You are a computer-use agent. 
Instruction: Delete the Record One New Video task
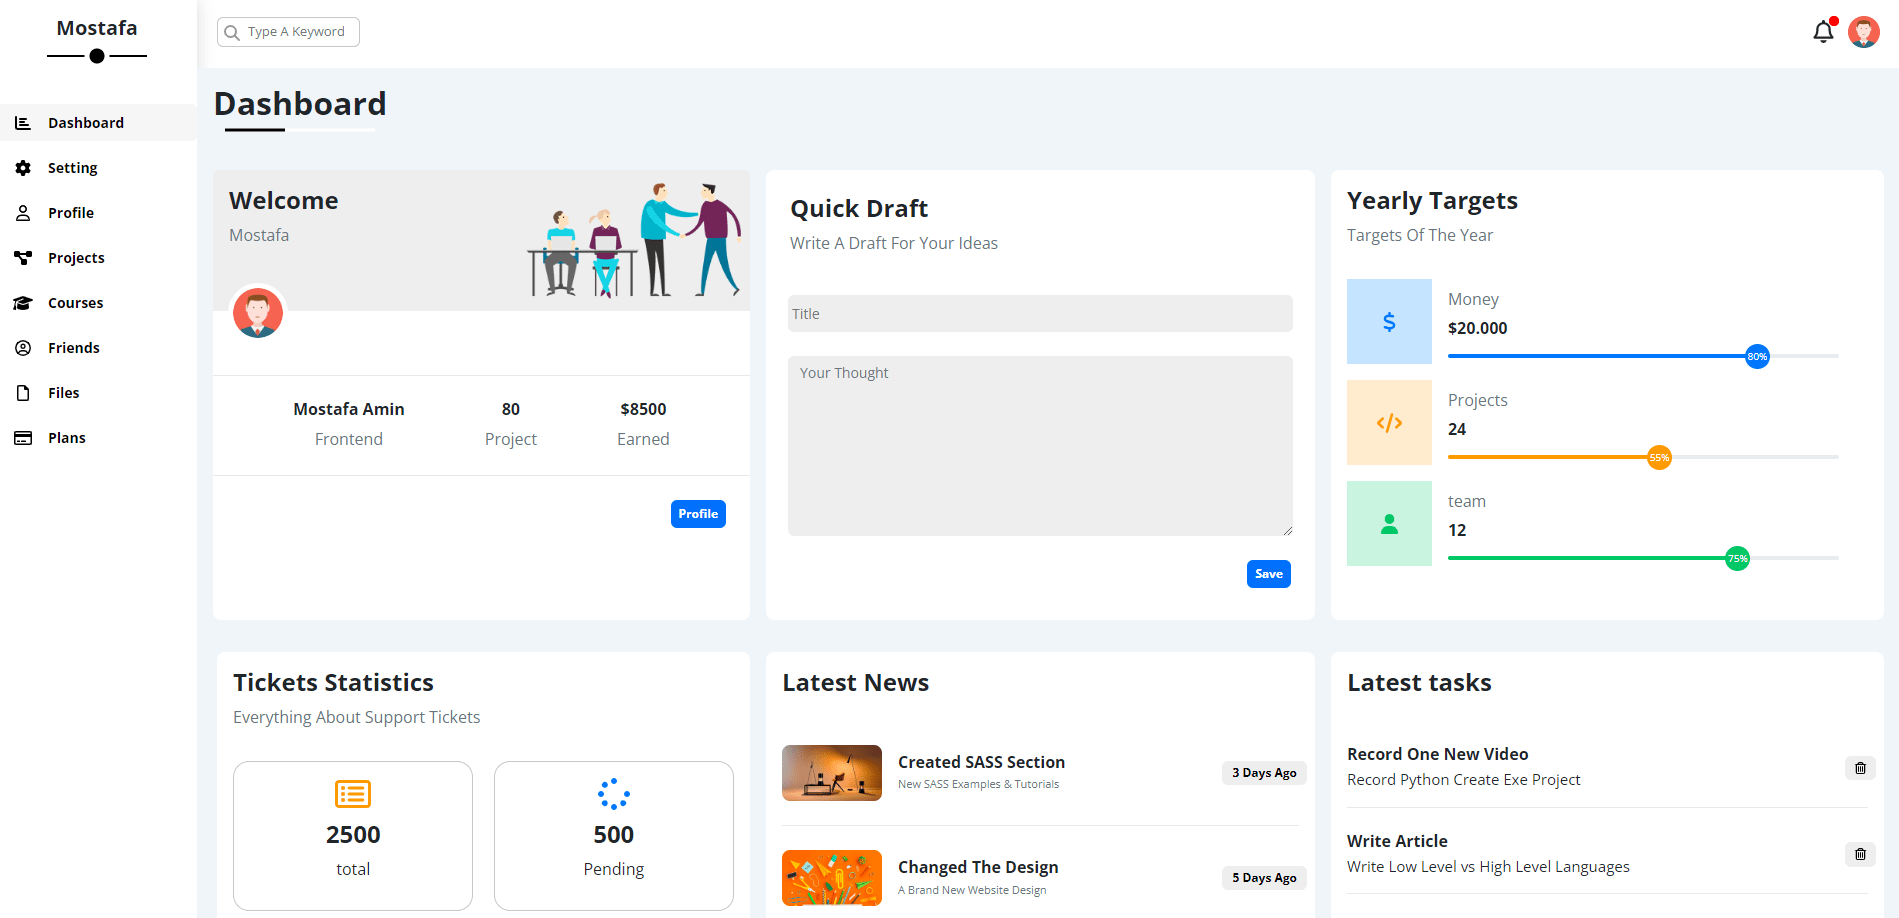[x=1860, y=768]
